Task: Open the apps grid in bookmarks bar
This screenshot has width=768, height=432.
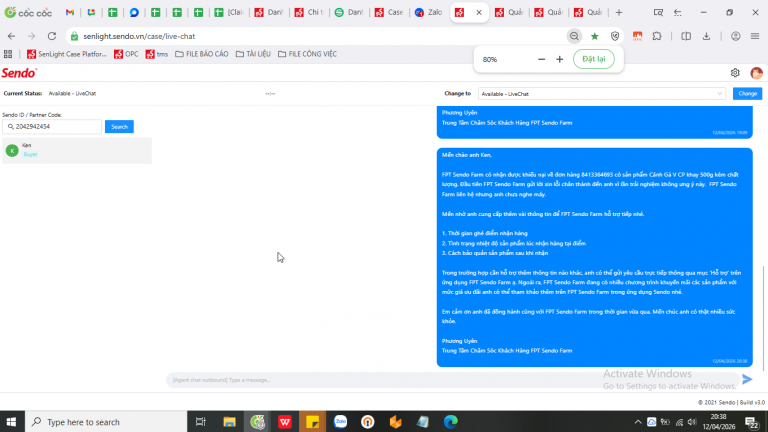Action: pyautogui.click(x=8, y=54)
